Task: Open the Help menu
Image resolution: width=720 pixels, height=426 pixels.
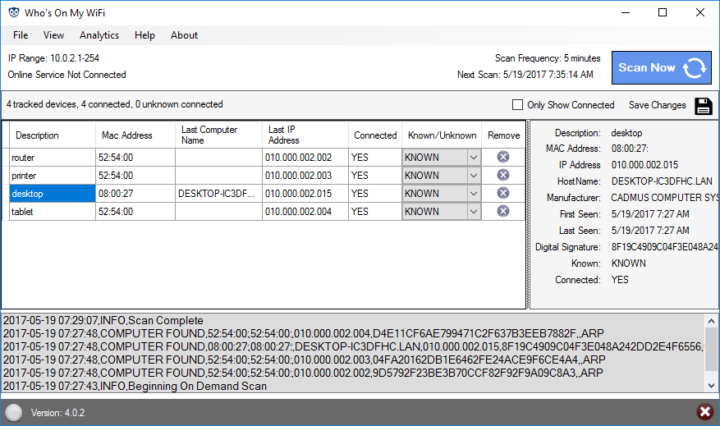Action: click(145, 35)
